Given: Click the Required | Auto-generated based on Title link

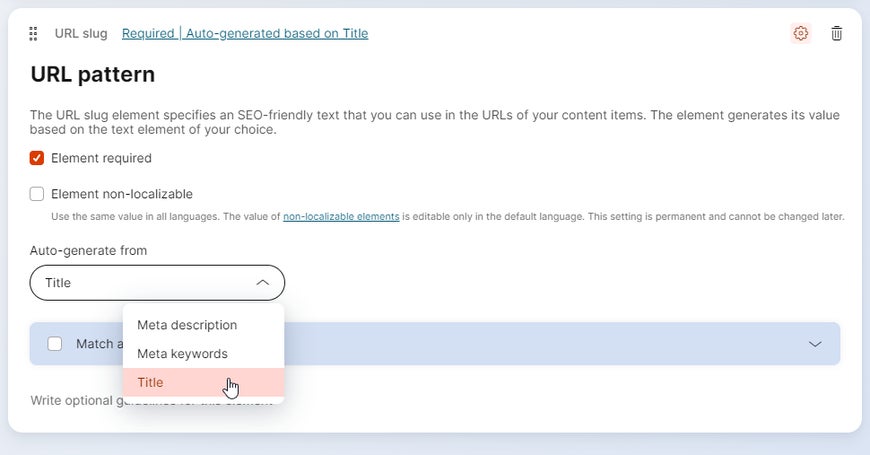Looking at the screenshot, I should point(245,33).
